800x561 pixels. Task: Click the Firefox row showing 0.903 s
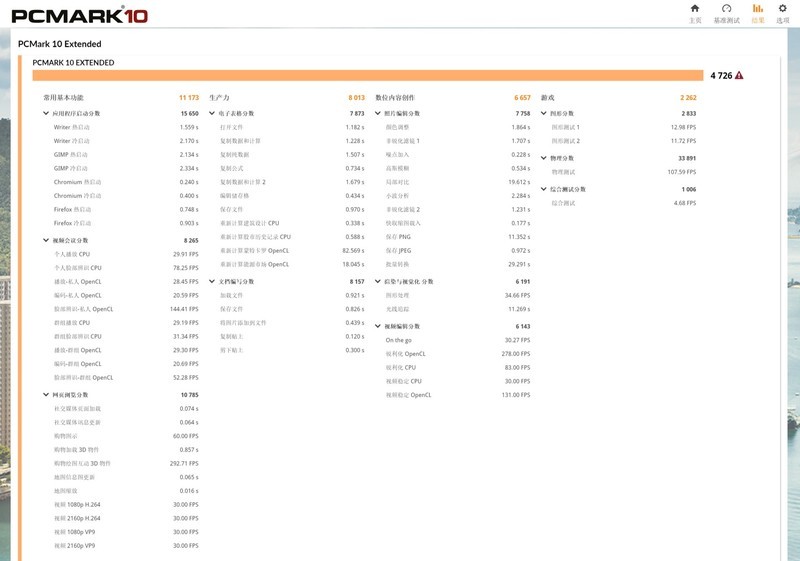coord(126,223)
